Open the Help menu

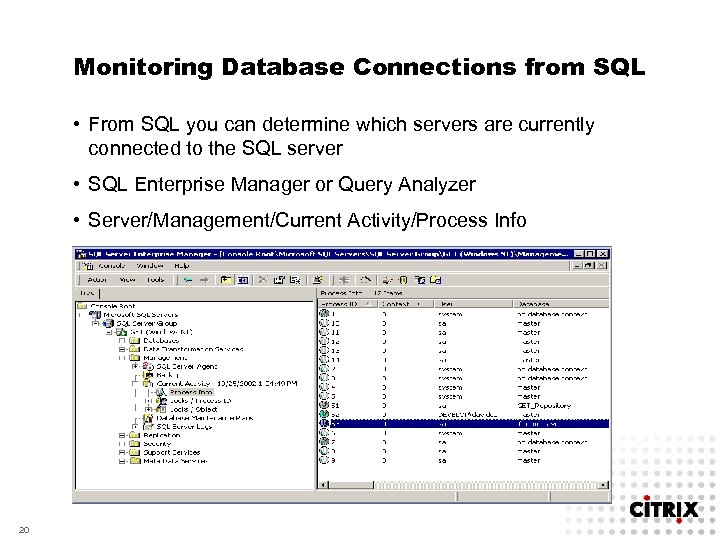point(181,266)
